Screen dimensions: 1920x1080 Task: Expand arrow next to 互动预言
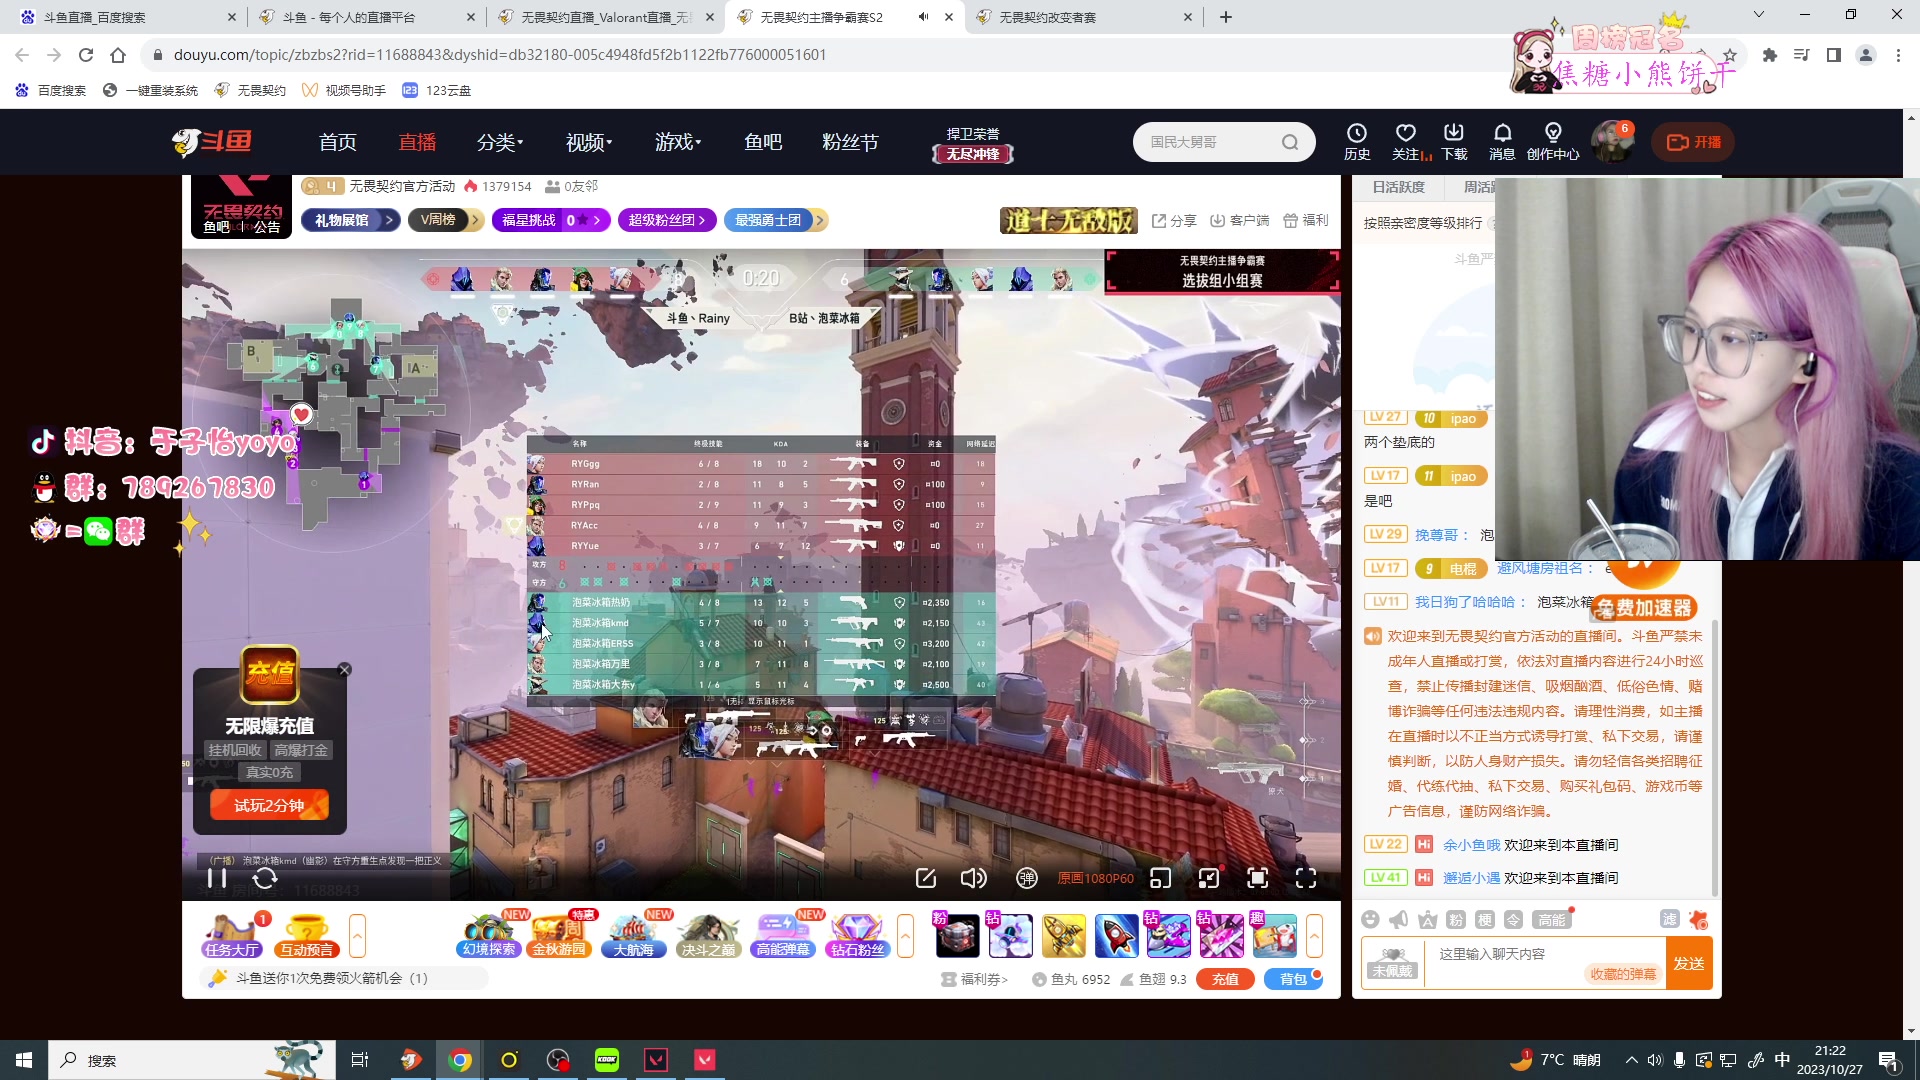coord(357,935)
